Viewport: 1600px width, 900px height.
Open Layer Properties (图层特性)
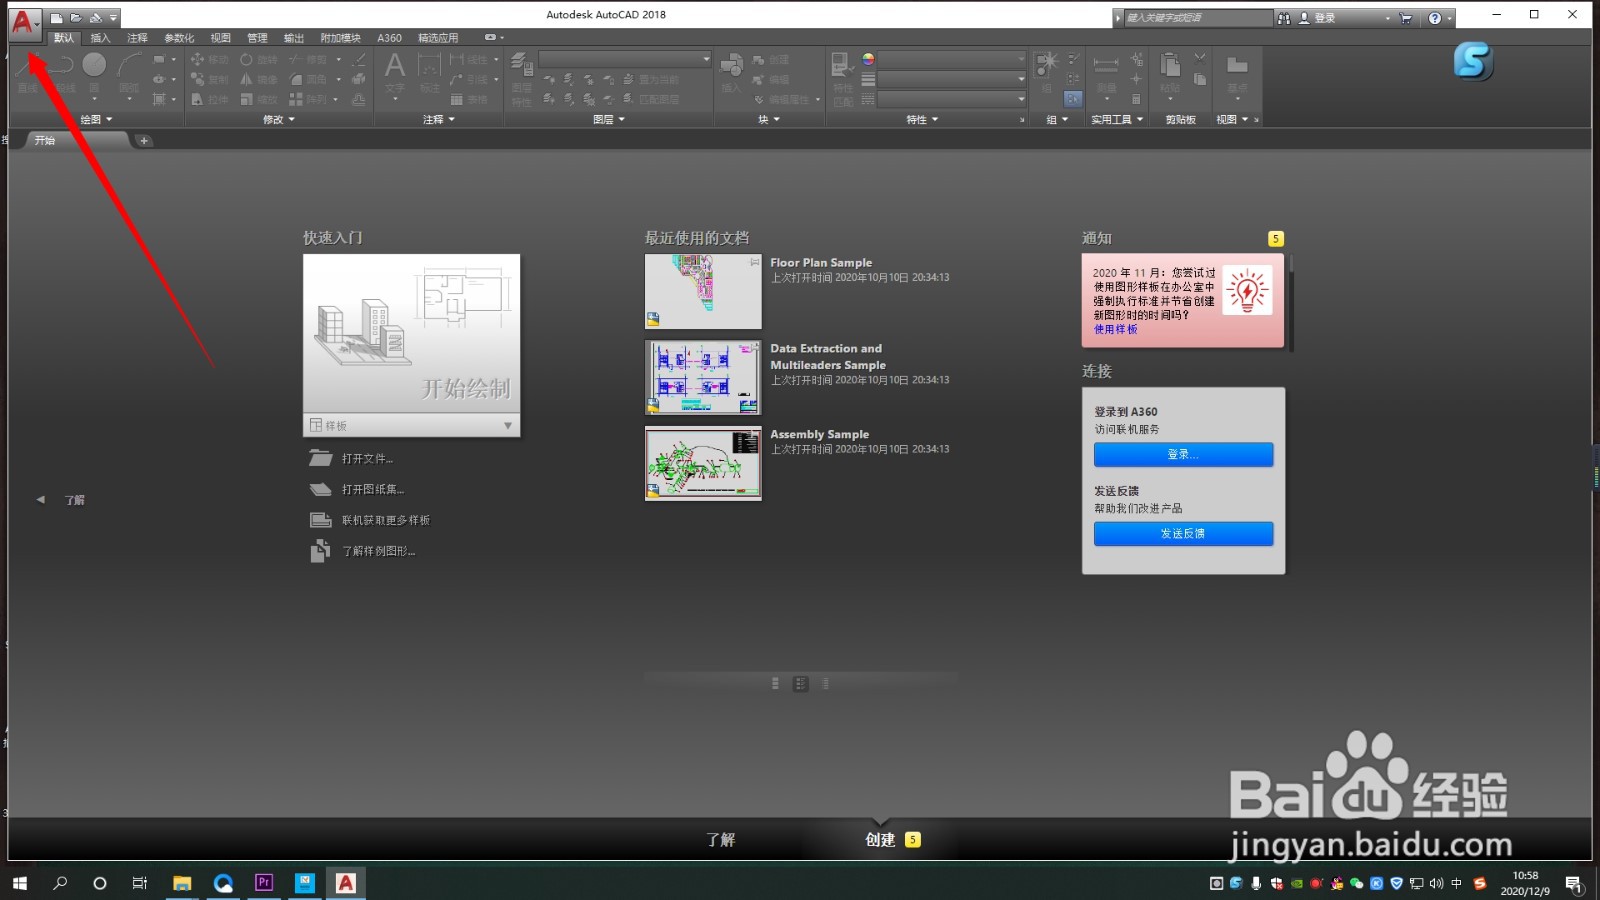point(522,78)
